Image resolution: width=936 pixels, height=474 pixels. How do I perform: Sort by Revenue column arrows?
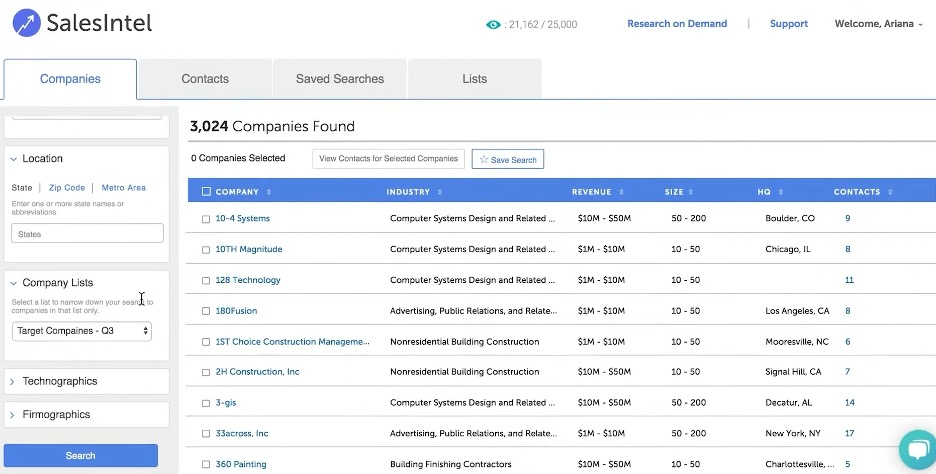point(621,192)
